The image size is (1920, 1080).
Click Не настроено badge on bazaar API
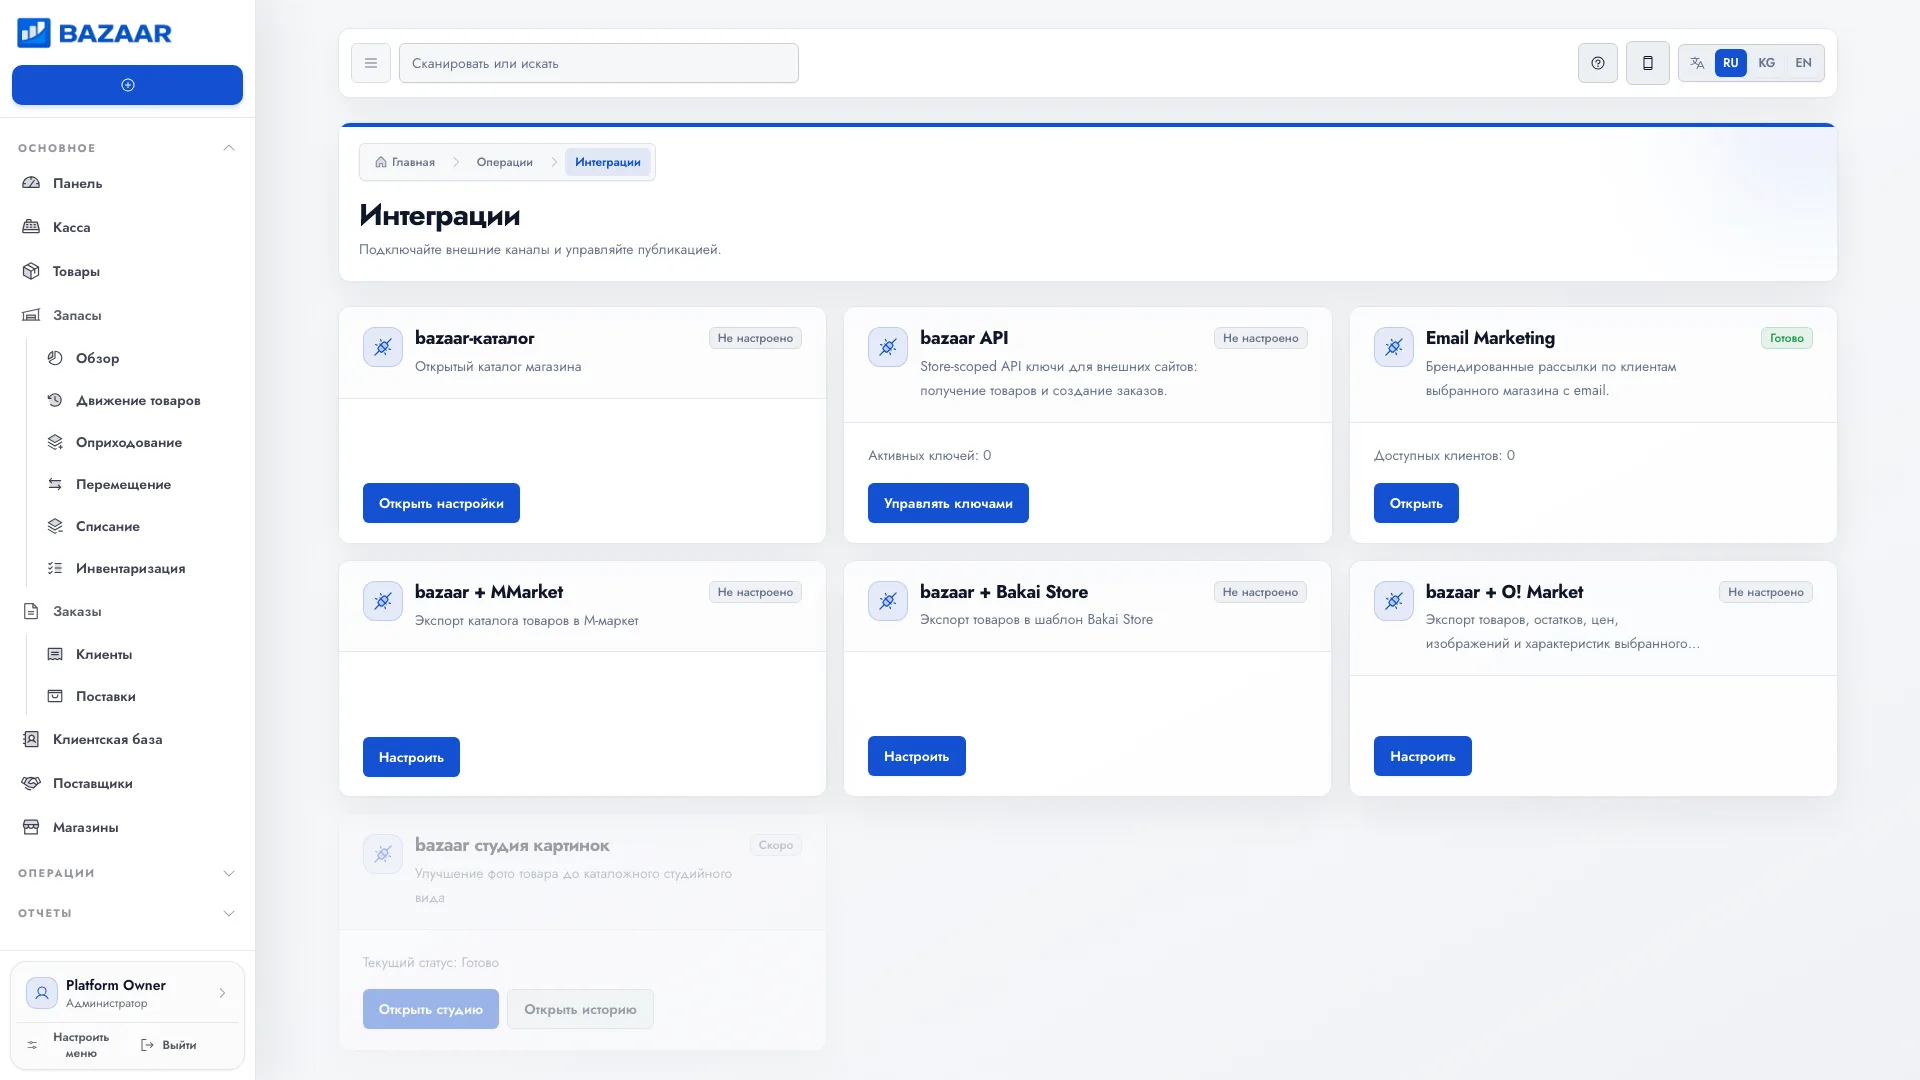(x=1261, y=338)
